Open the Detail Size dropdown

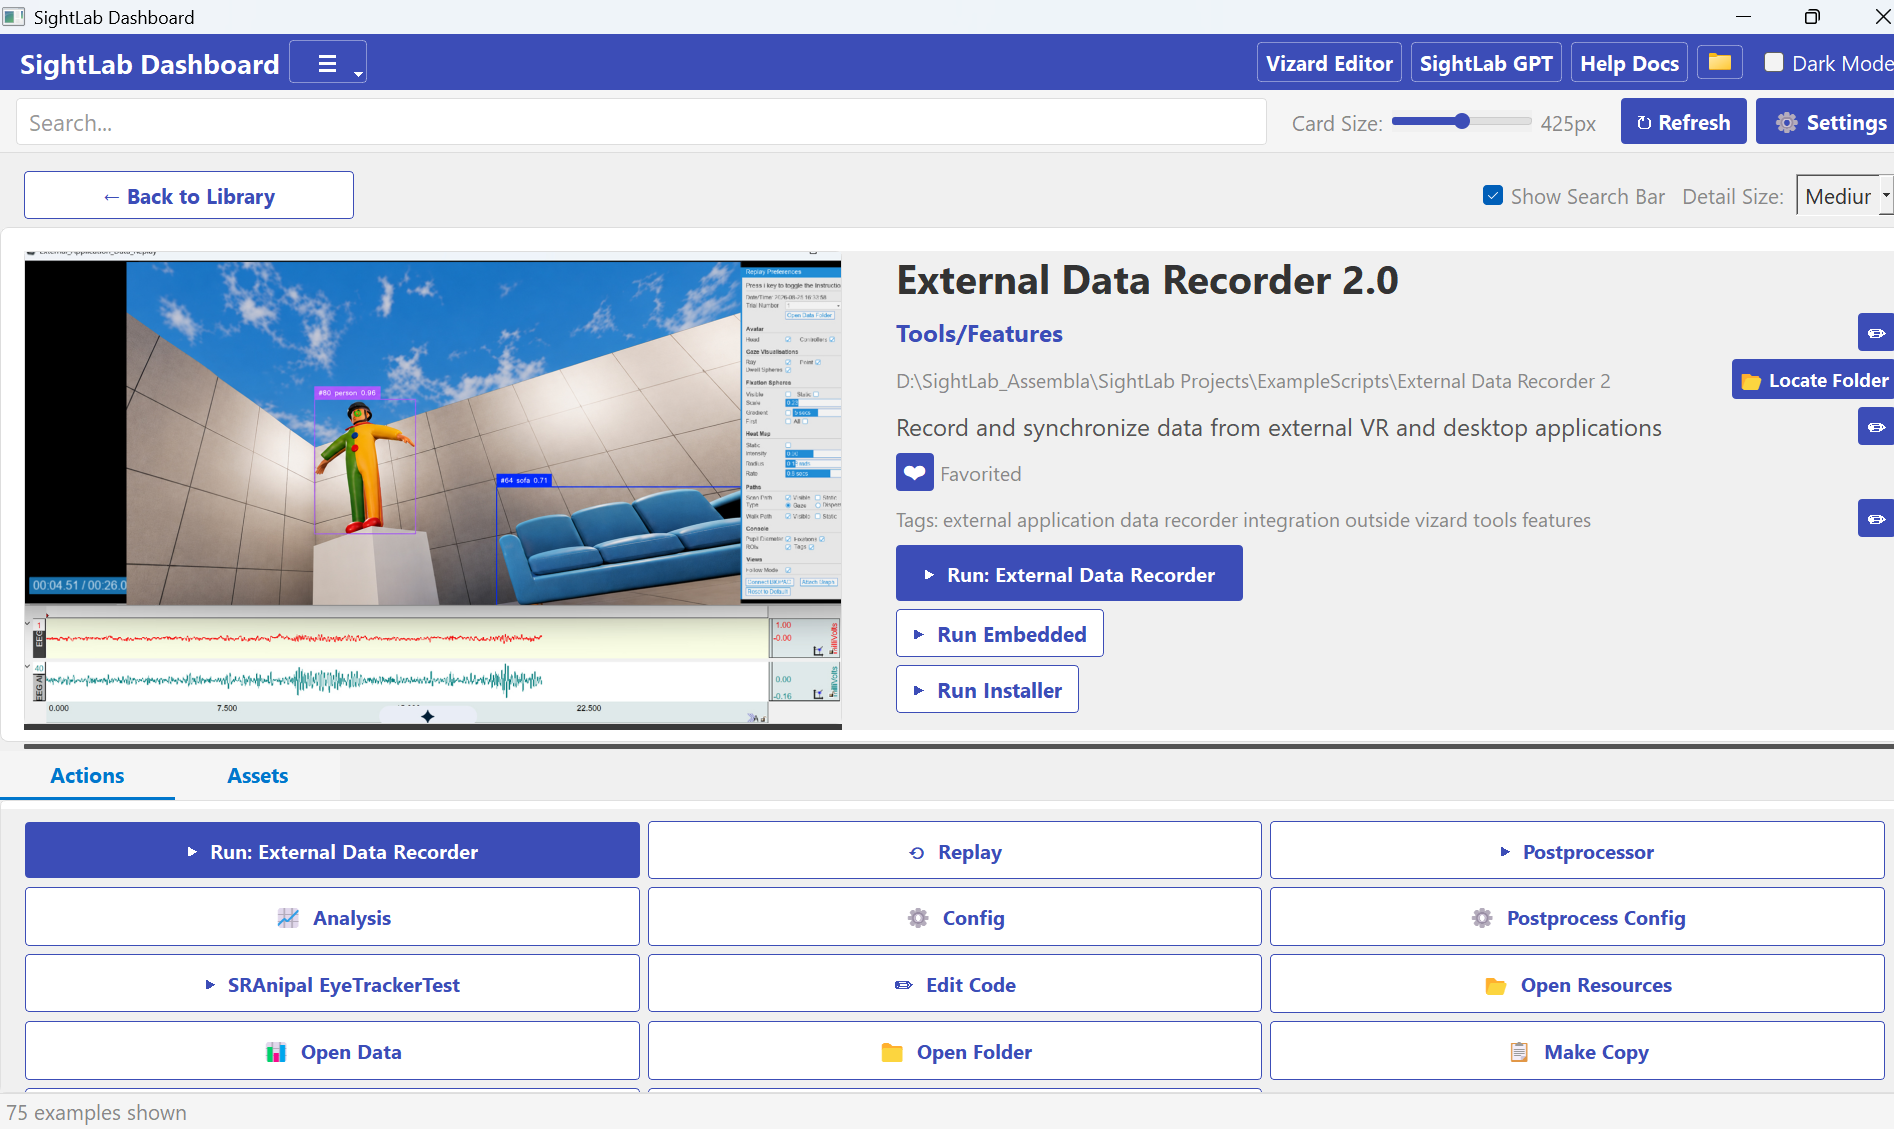[x=1845, y=195]
